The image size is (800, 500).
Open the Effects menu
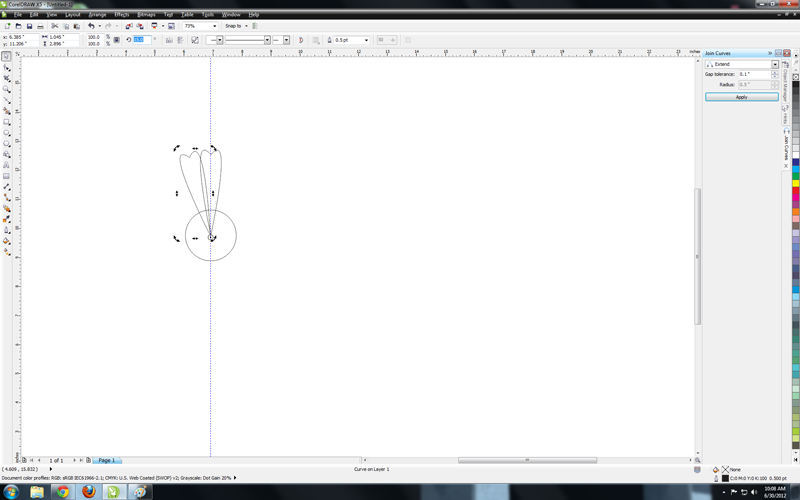(x=122, y=15)
